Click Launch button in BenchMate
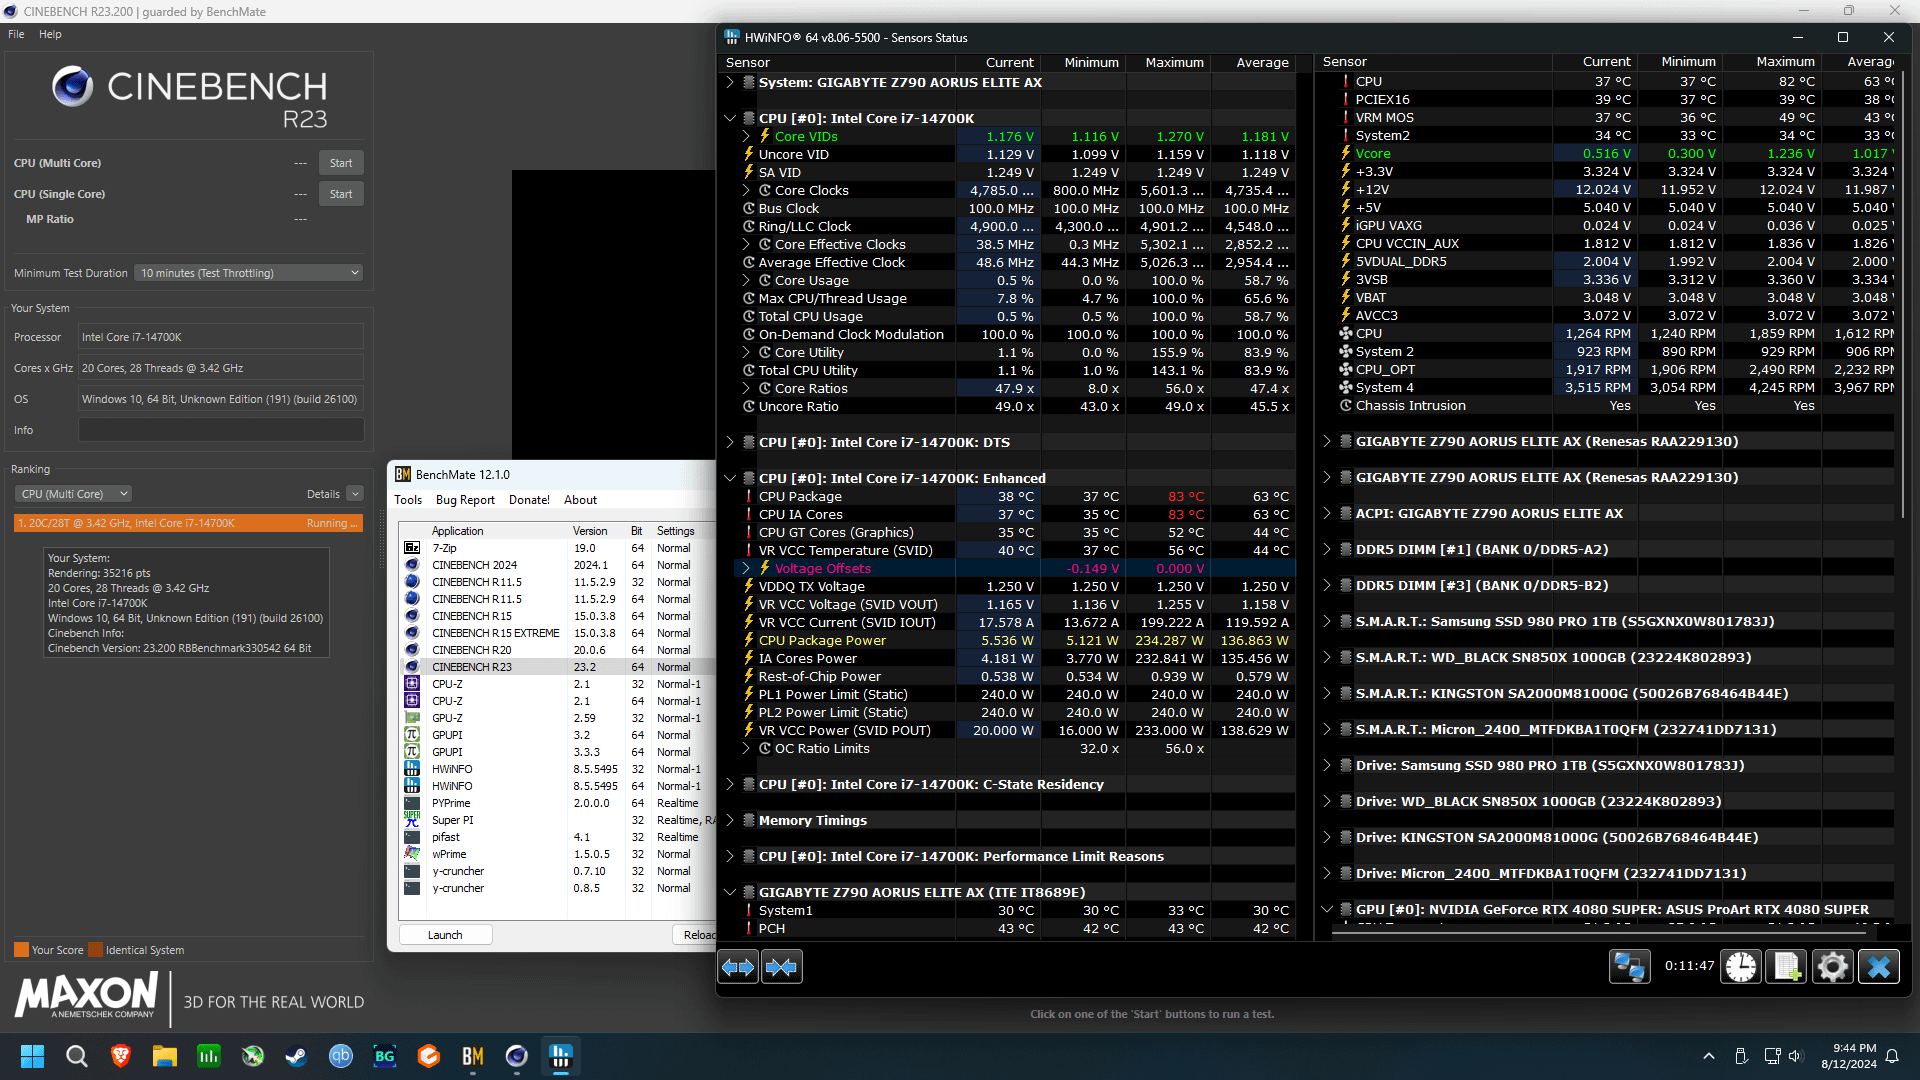1920x1080 pixels. click(x=445, y=935)
